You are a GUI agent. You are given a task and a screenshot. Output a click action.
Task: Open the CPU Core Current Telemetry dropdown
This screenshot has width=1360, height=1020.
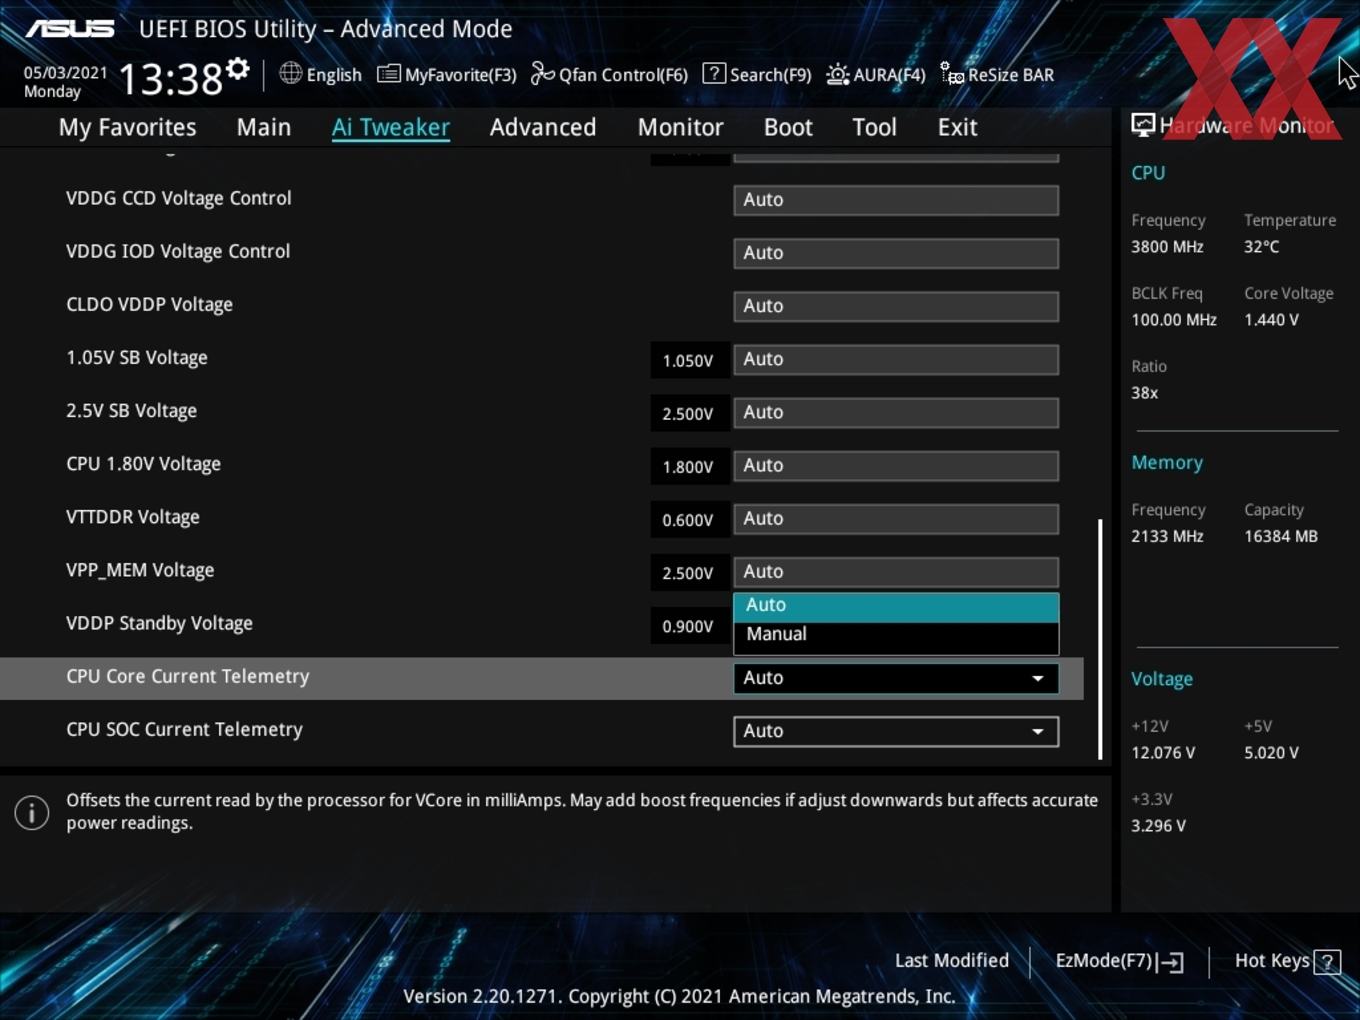(x=896, y=678)
